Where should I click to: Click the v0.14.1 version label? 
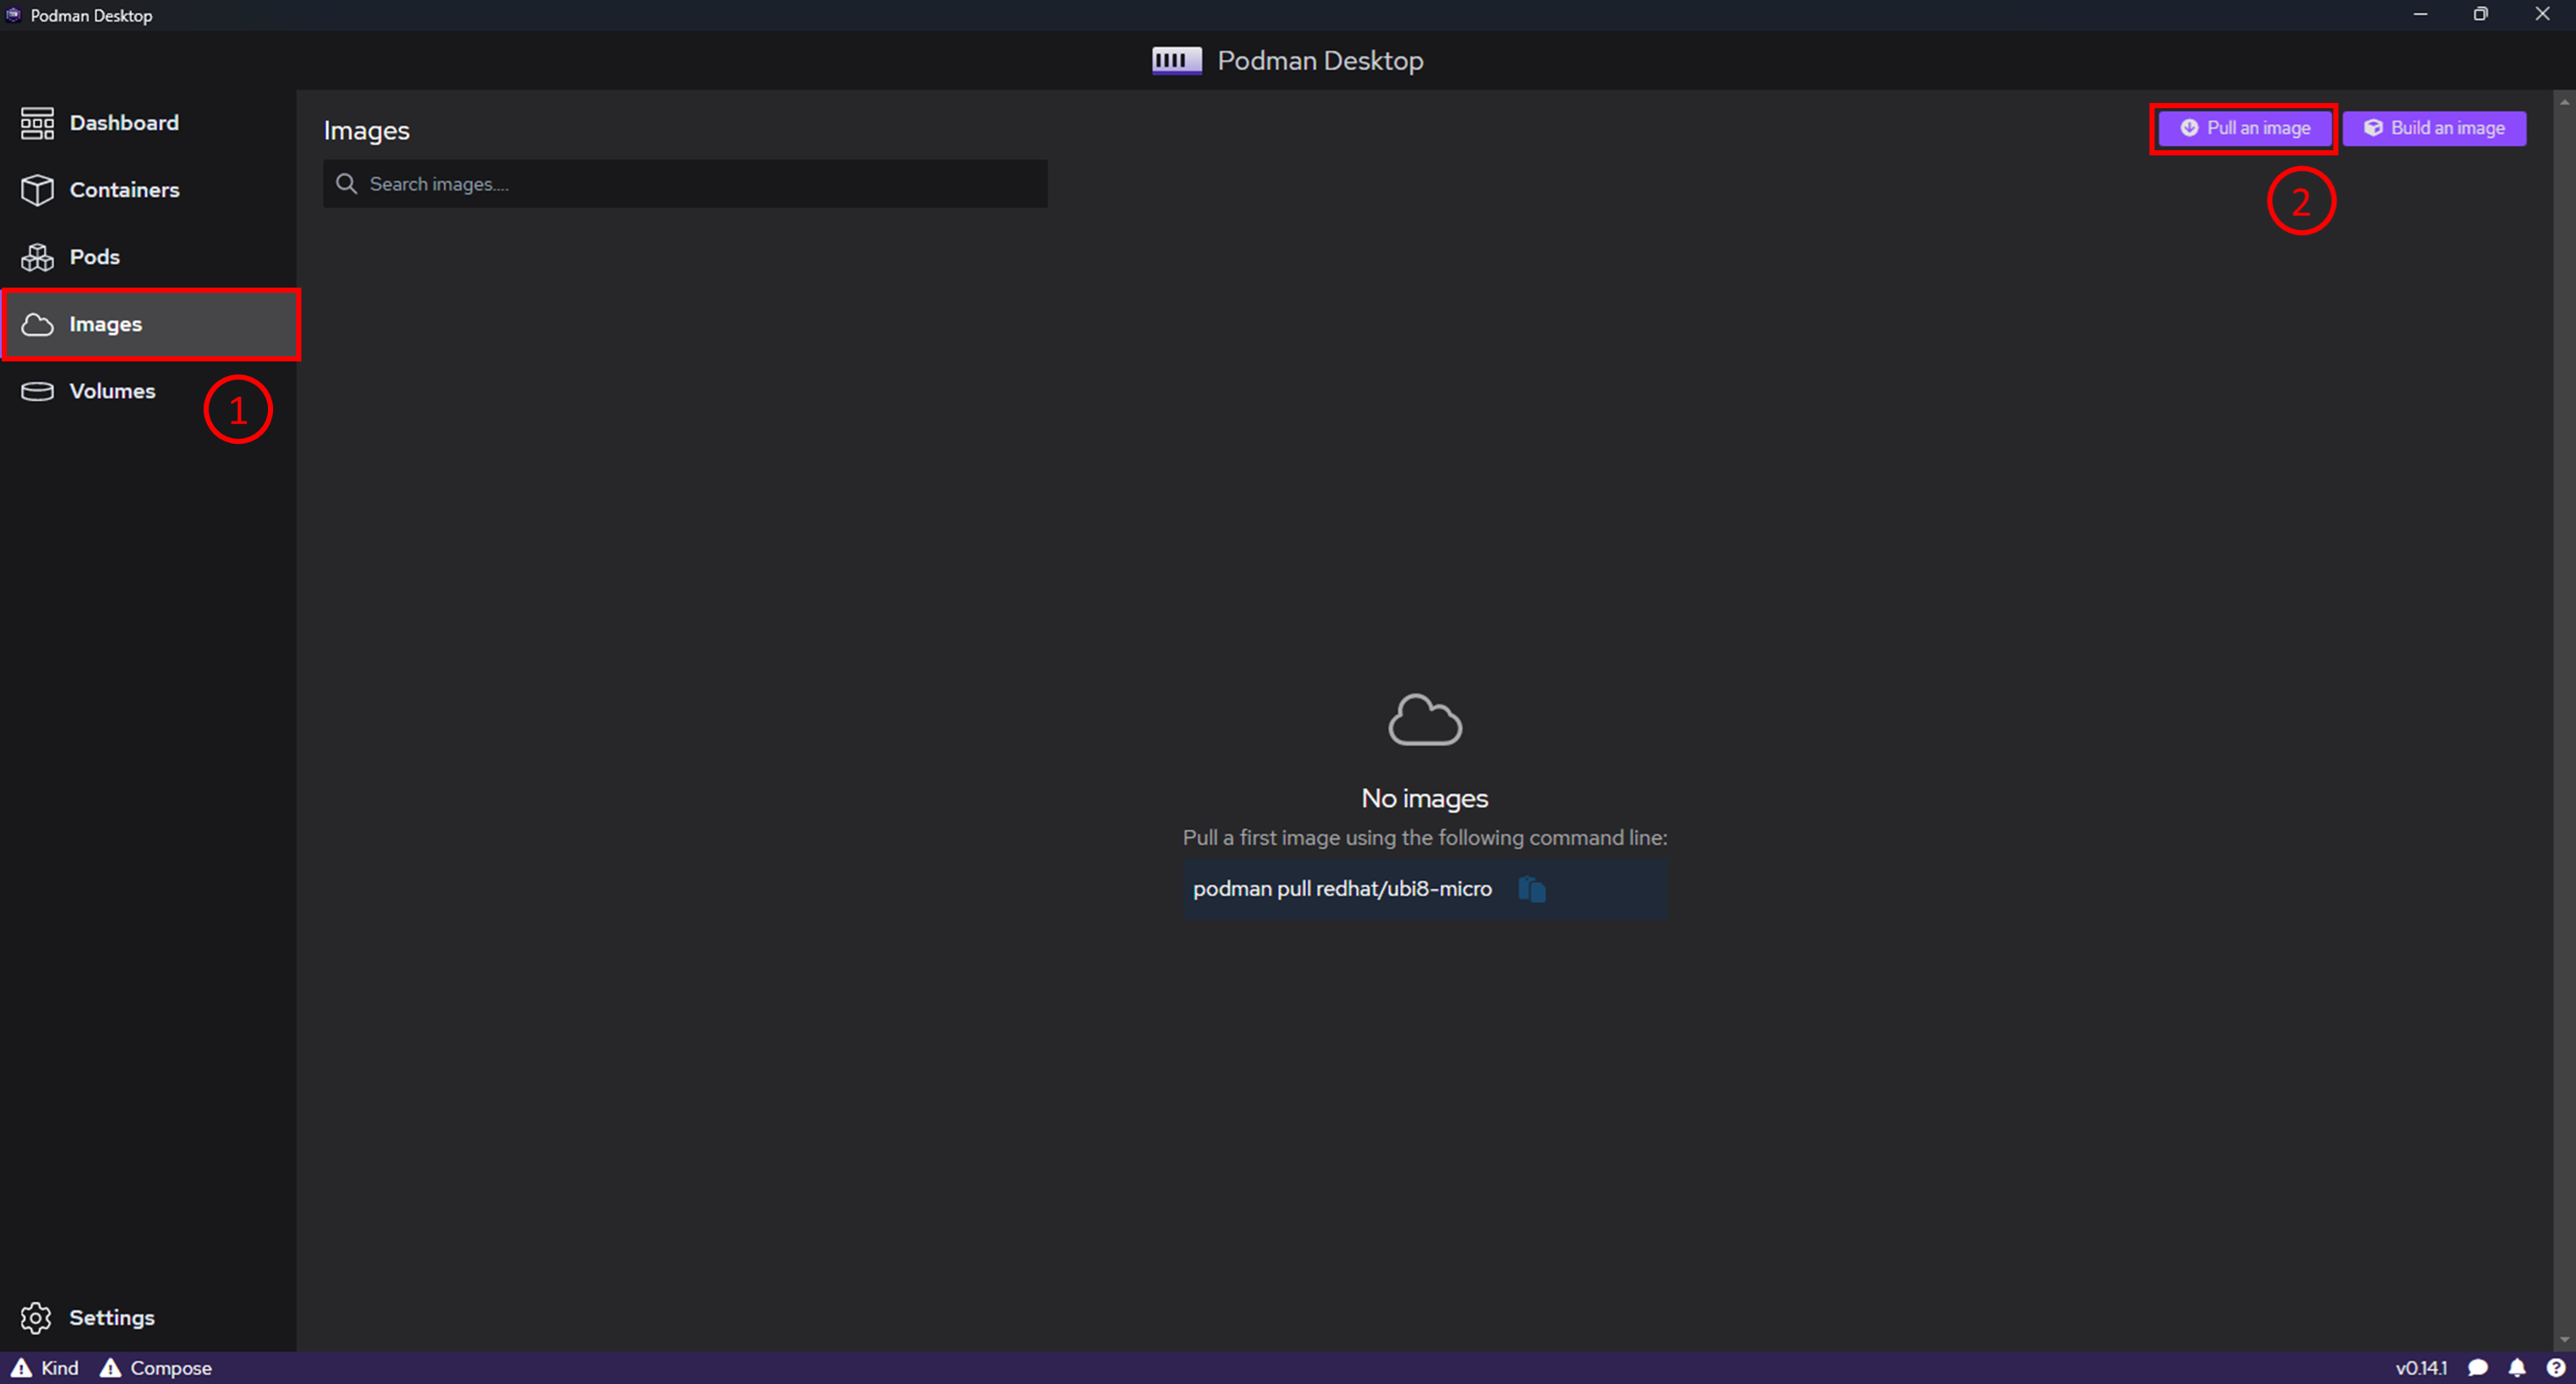(x=2421, y=1367)
